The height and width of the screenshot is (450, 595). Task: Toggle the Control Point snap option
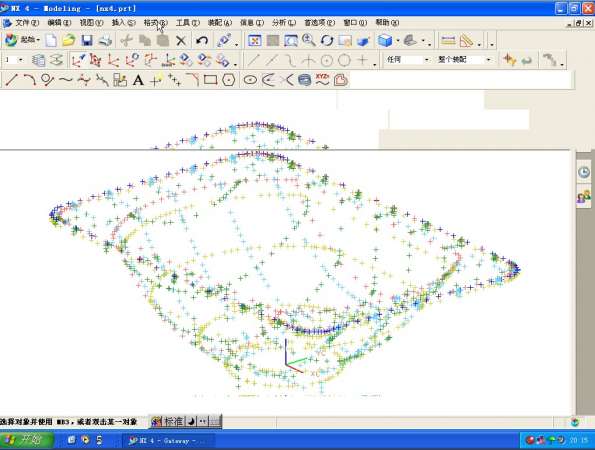coord(290,60)
